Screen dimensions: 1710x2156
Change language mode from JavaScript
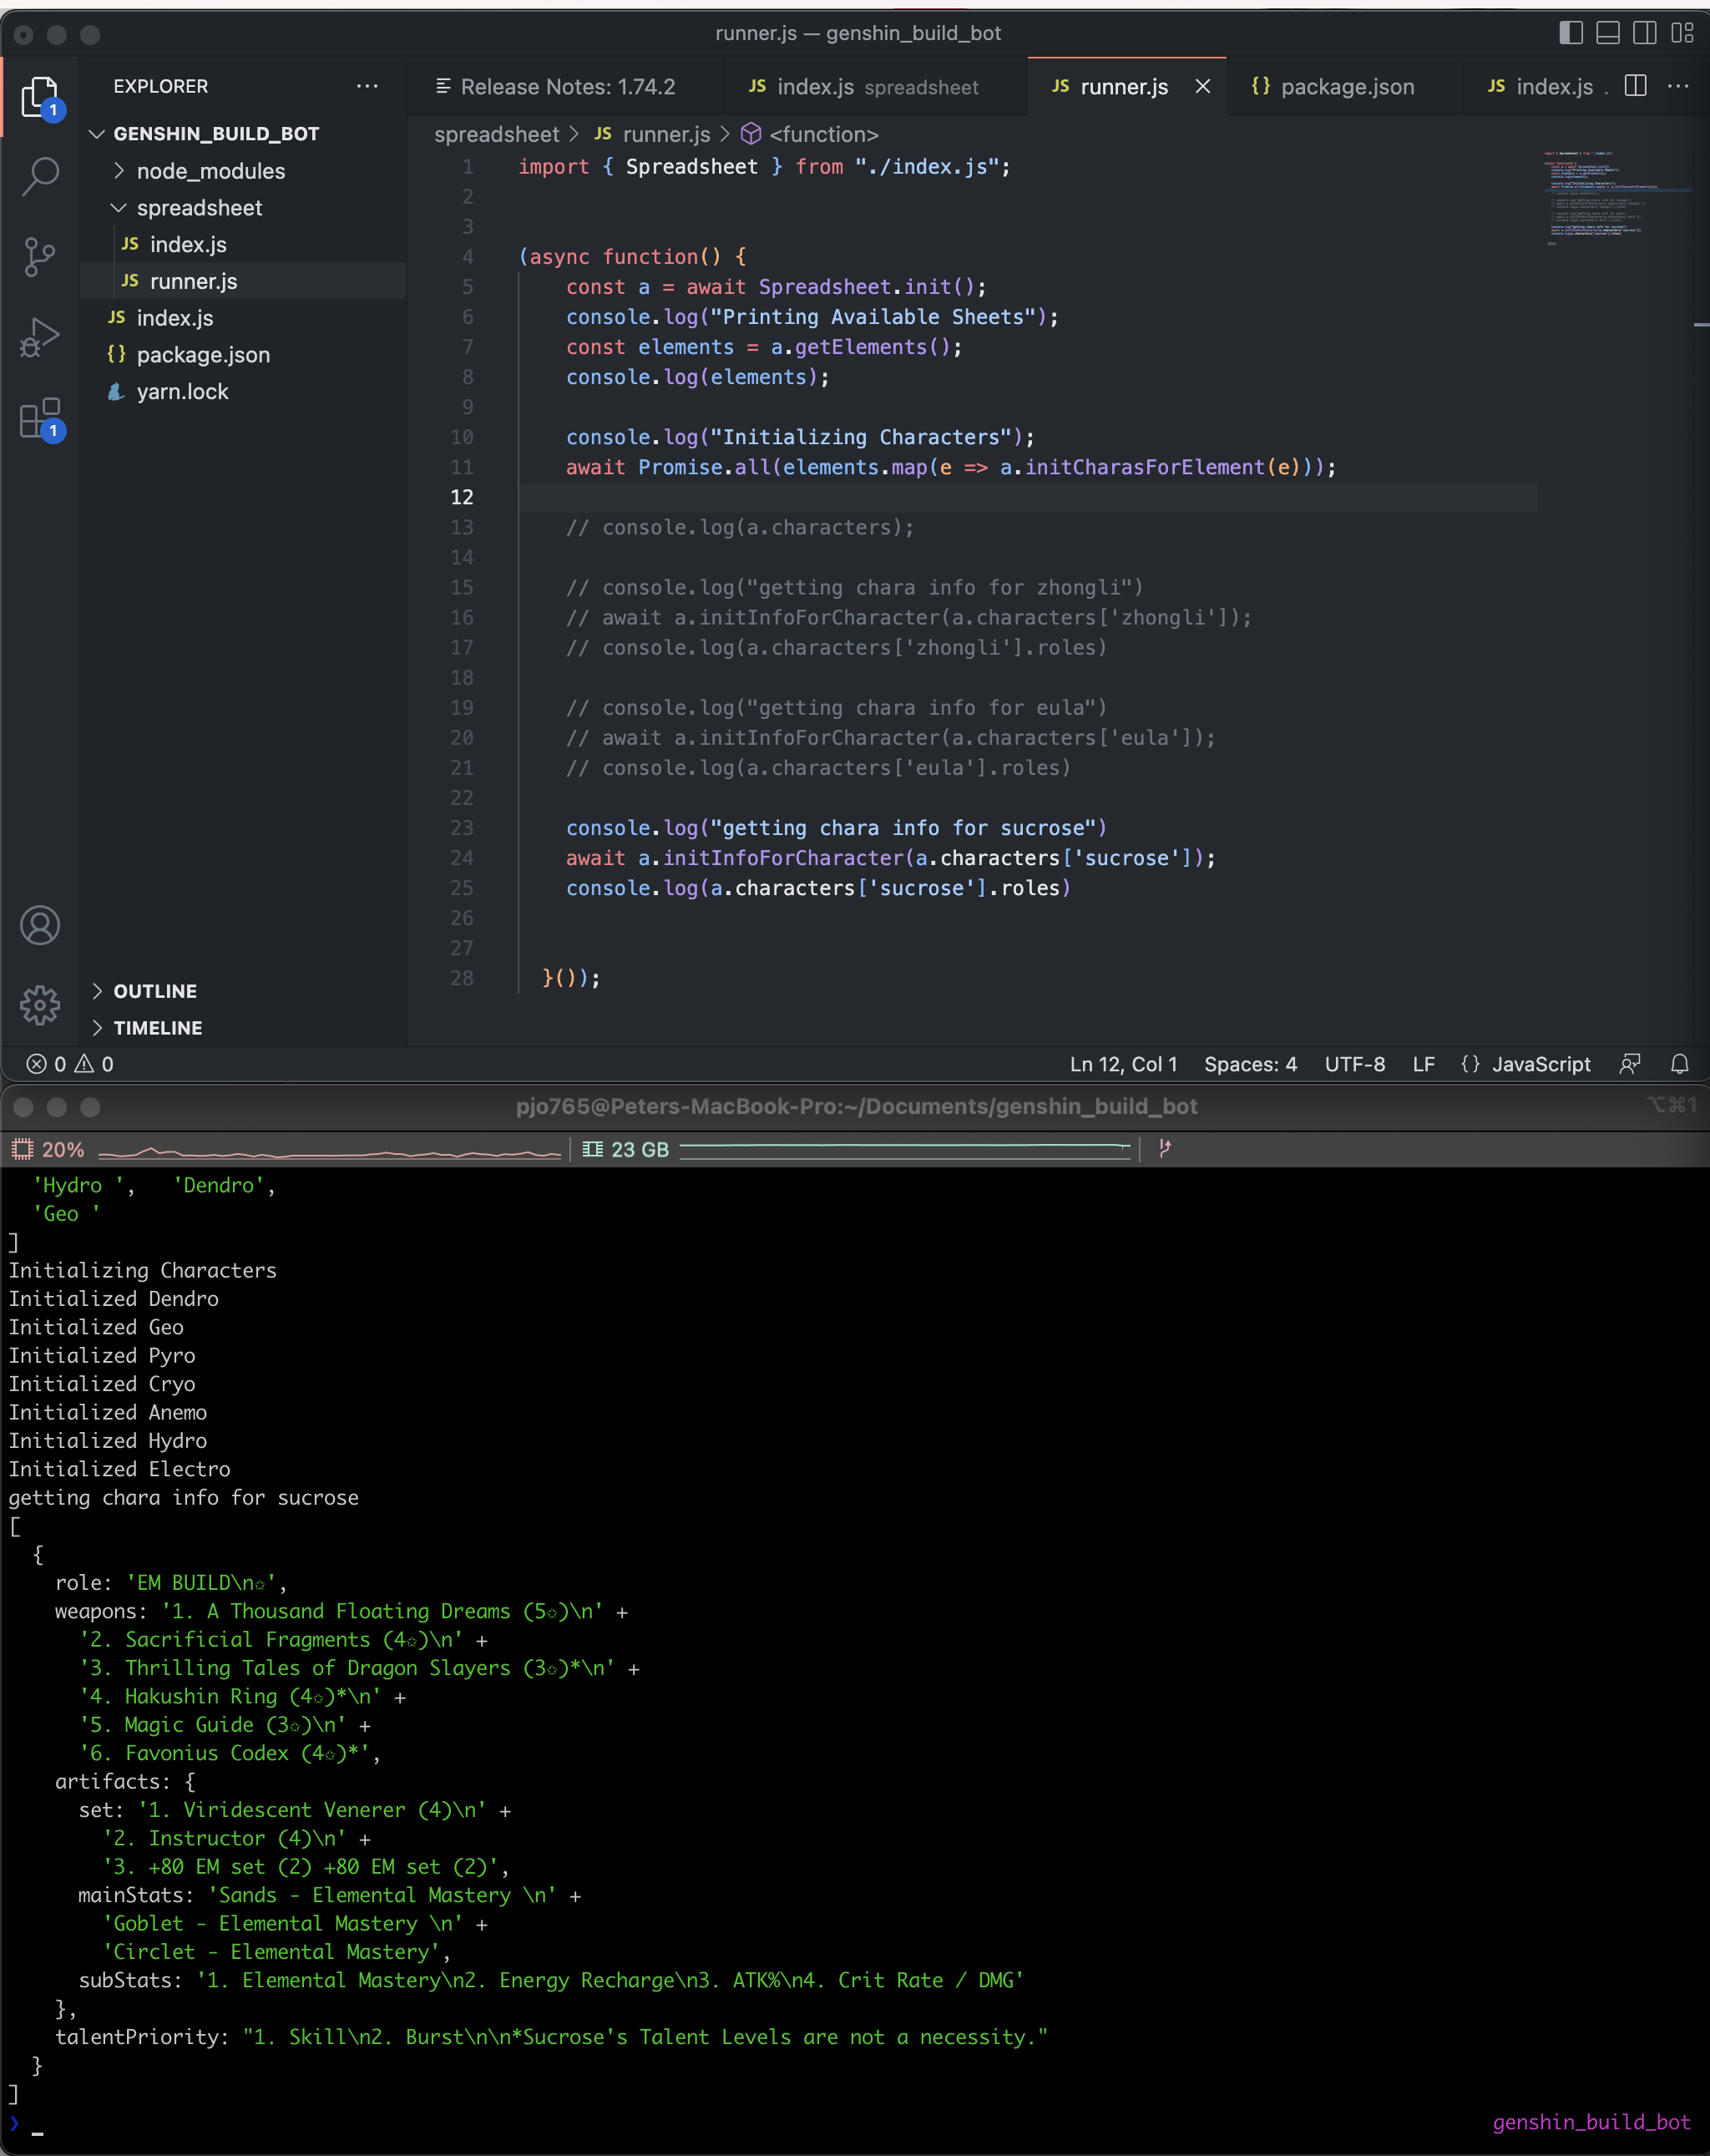pos(1540,1064)
